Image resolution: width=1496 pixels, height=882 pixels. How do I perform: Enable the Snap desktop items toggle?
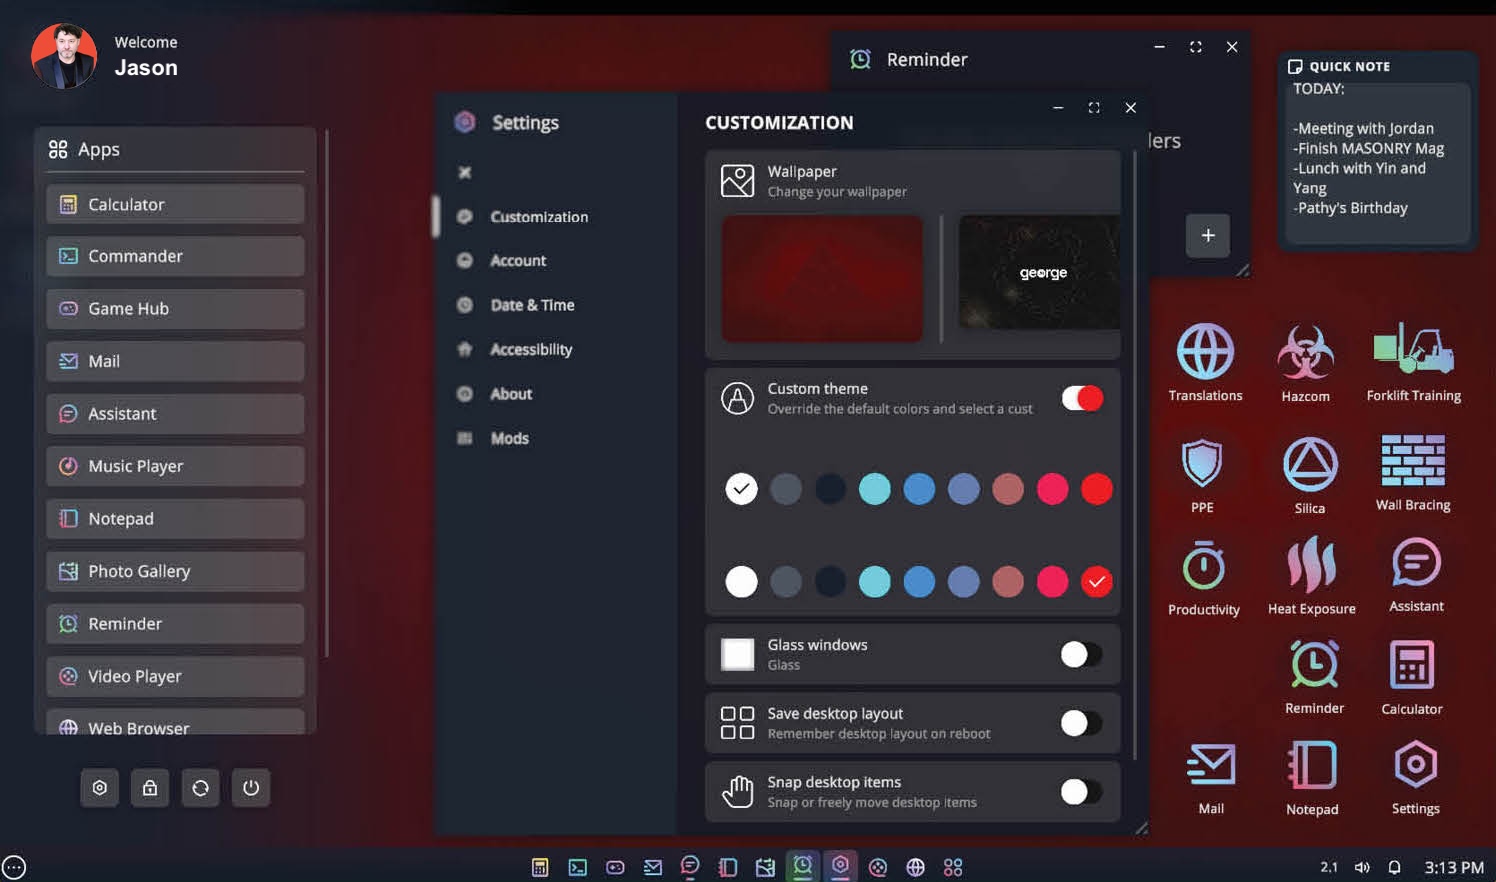pos(1081,792)
